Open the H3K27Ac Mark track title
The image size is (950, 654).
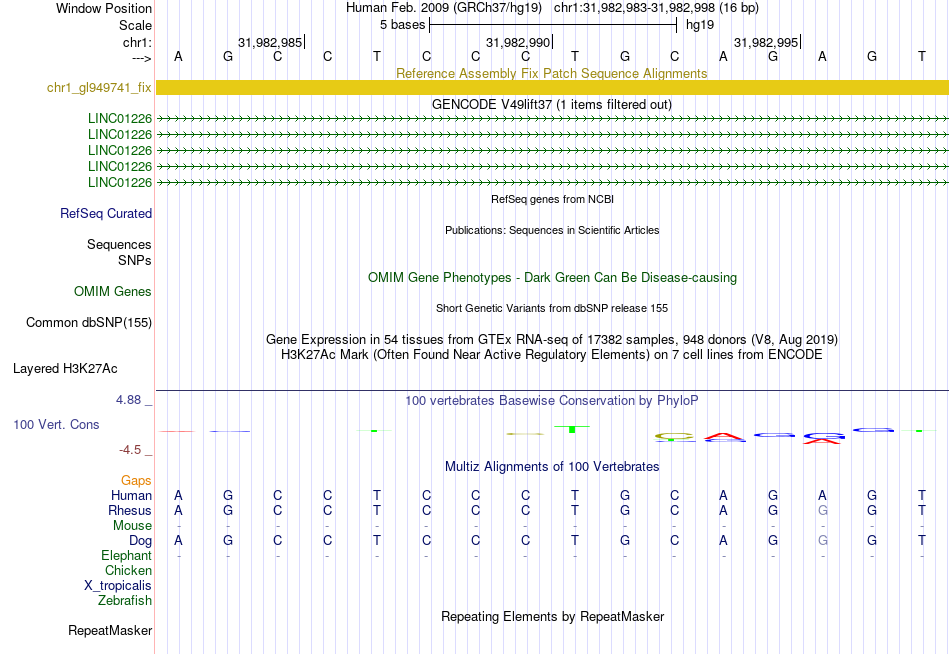point(552,355)
